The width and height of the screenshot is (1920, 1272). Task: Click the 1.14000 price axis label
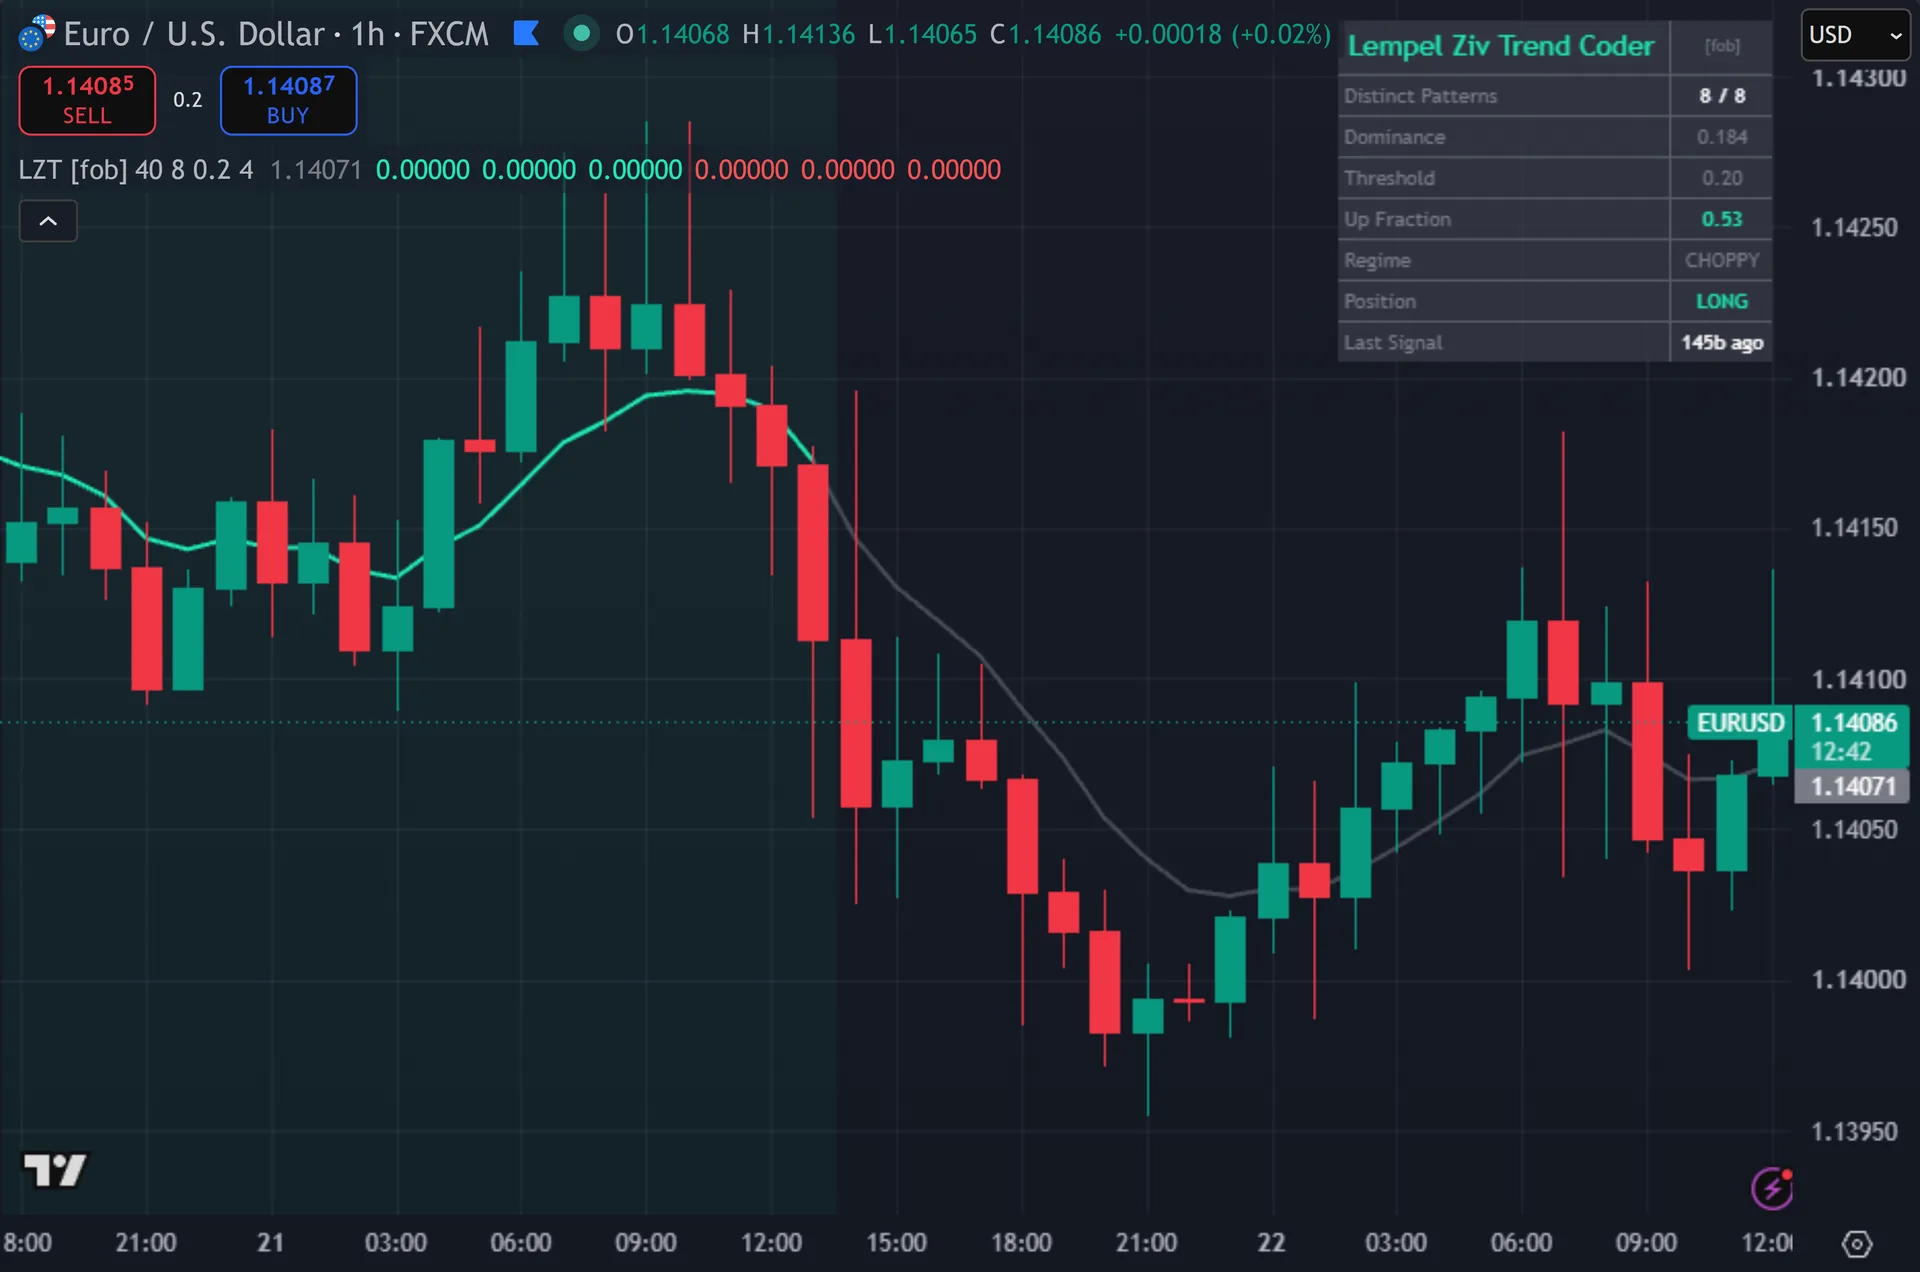coord(1858,980)
